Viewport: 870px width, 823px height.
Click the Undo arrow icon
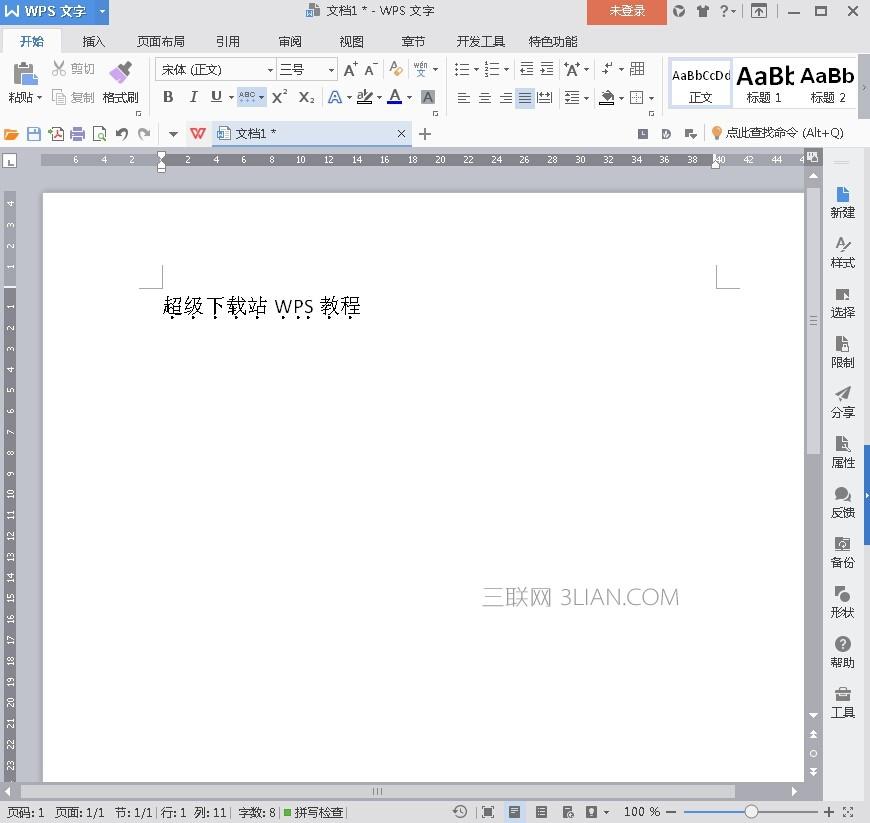click(122, 134)
